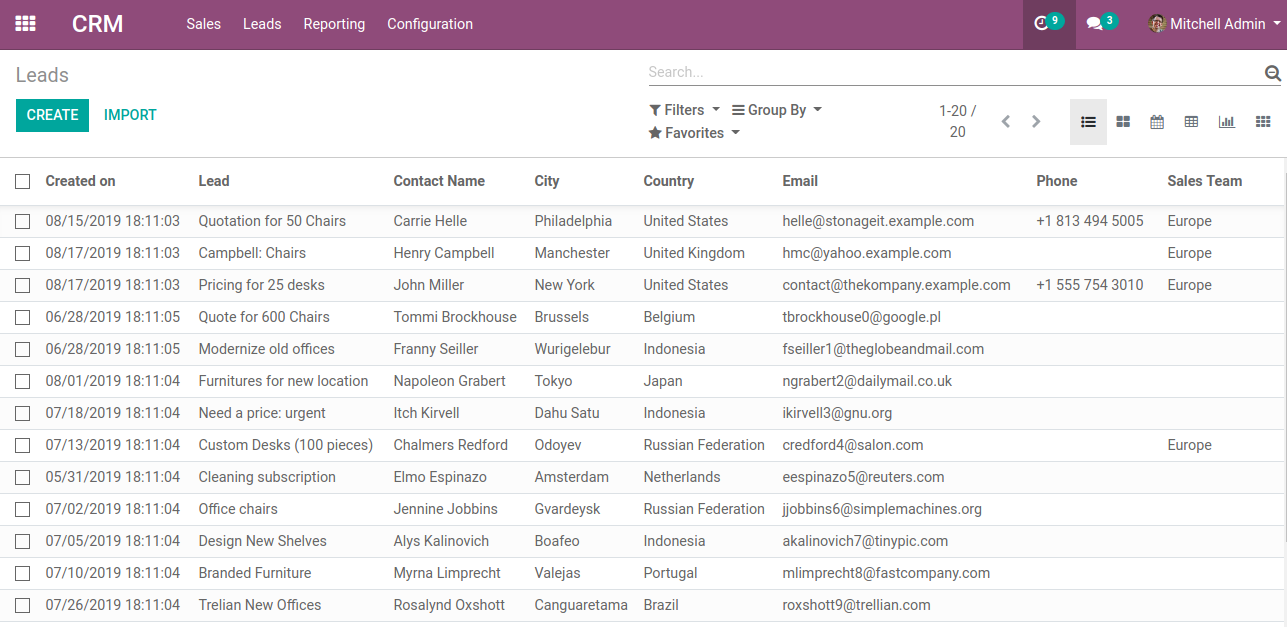The height and width of the screenshot is (627, 1287).
Task: Click Mitchell Admin avatar picture
Action: [x=1157, y=24]
